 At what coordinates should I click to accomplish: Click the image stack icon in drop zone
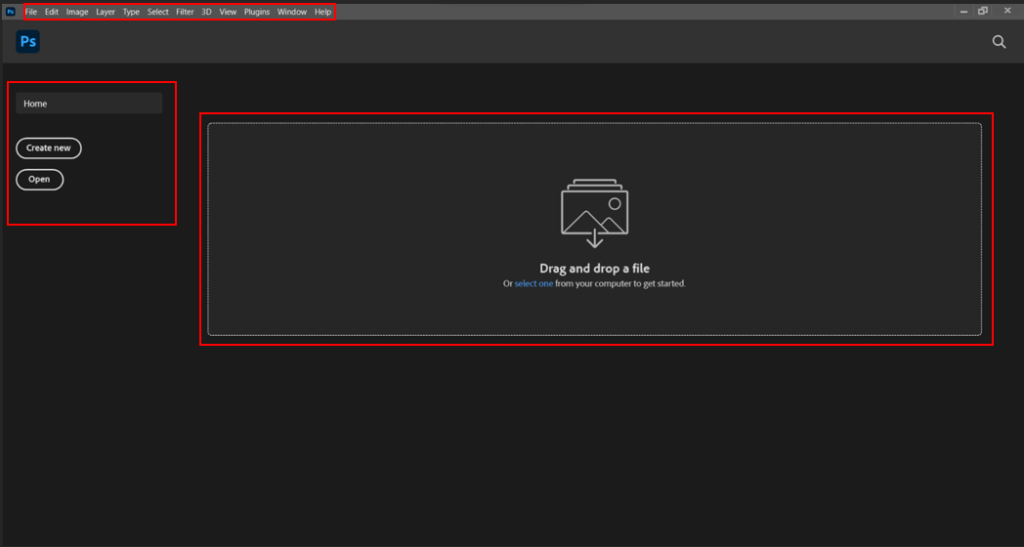pyautogui.click(x=594, y=212)
